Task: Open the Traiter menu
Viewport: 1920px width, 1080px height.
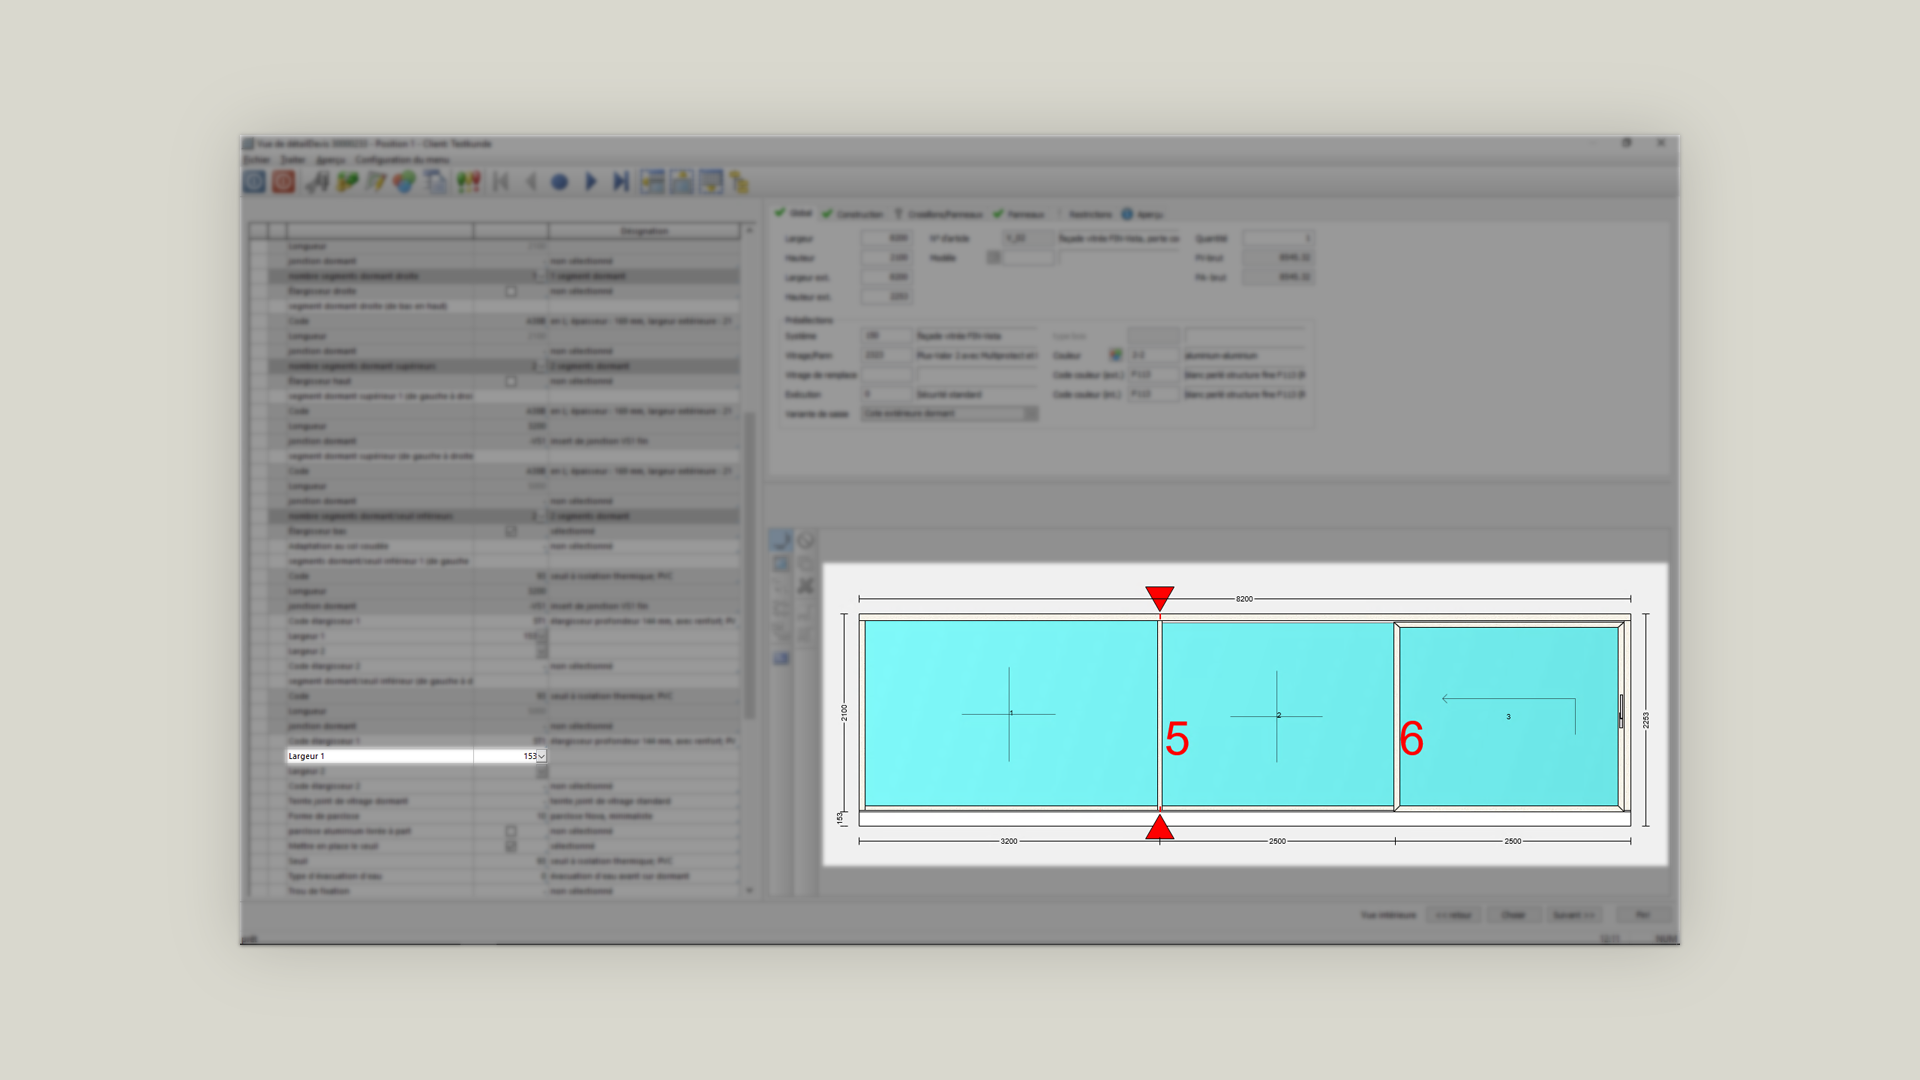Action: coord(293,160)
